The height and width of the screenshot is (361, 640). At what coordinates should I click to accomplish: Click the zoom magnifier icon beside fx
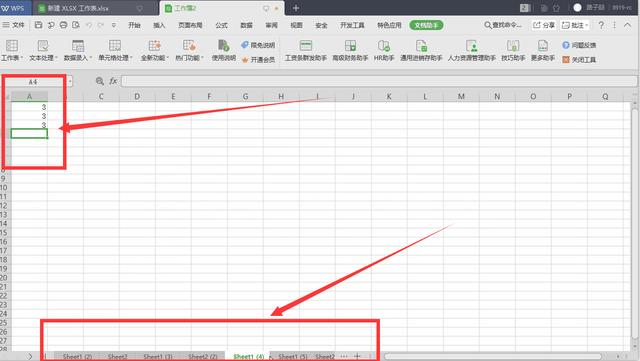pyautogui.click(x=100, y=81)
